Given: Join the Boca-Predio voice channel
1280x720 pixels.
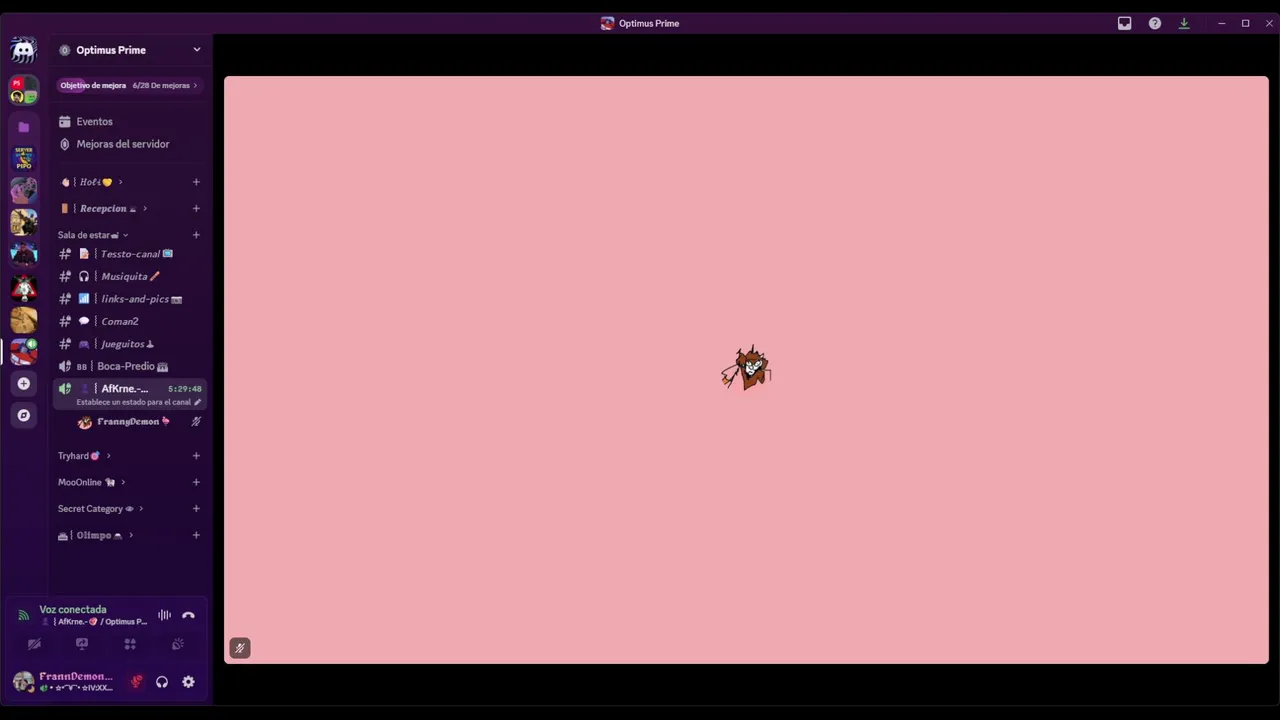Looking at the screenshot, I should coord(129,366).
